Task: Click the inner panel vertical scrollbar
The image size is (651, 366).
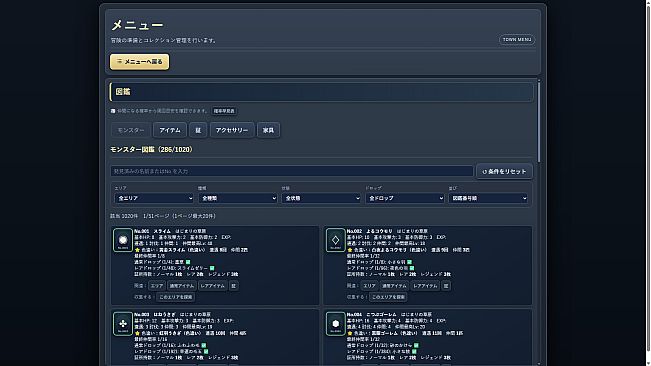Action: (539, 121)
